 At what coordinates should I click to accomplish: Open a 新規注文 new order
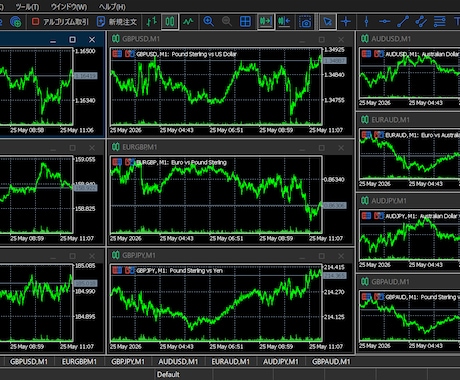pos(117,22)
